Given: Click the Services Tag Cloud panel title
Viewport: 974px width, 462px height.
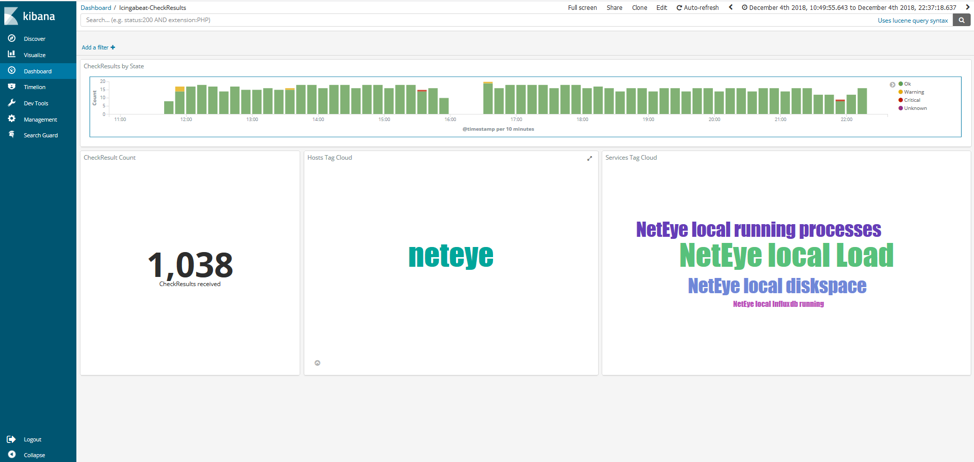Looking at the screenshot, I should click(x=631, y=158).
